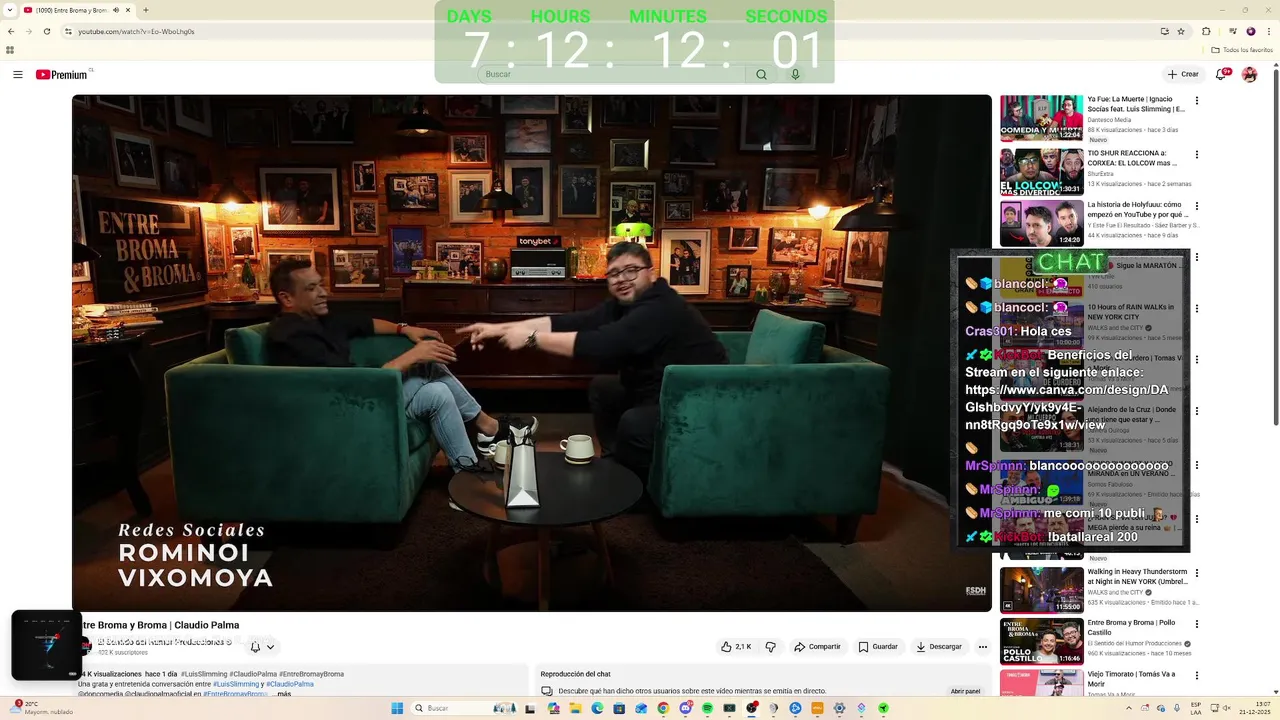
Task: Open options for Ya Fue: La Muerte video
Action: [1196, 101]
